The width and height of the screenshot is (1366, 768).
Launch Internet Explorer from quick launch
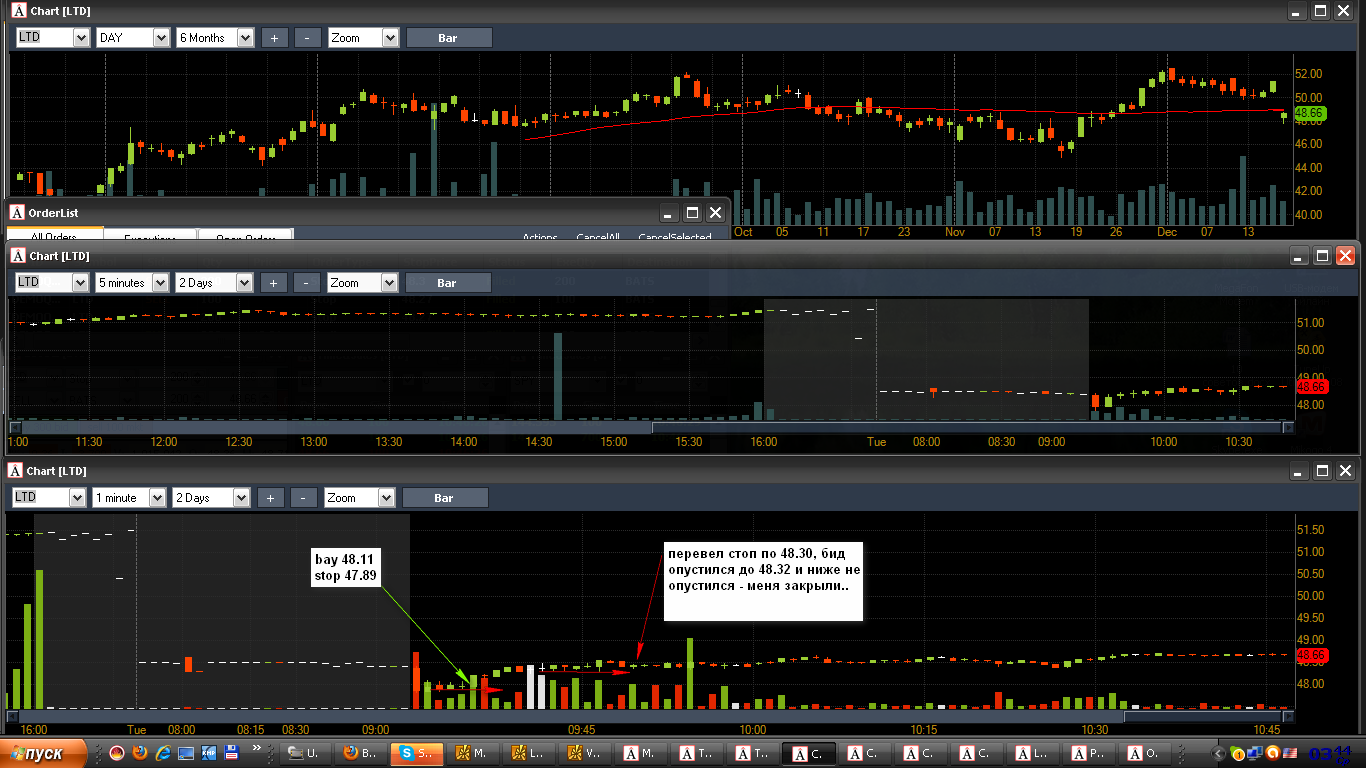click(163, 752)
